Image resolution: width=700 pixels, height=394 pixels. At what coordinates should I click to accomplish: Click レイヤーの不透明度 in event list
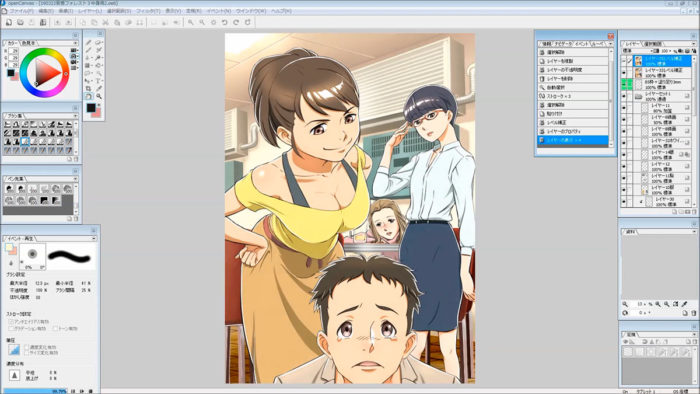coord(573,70)
